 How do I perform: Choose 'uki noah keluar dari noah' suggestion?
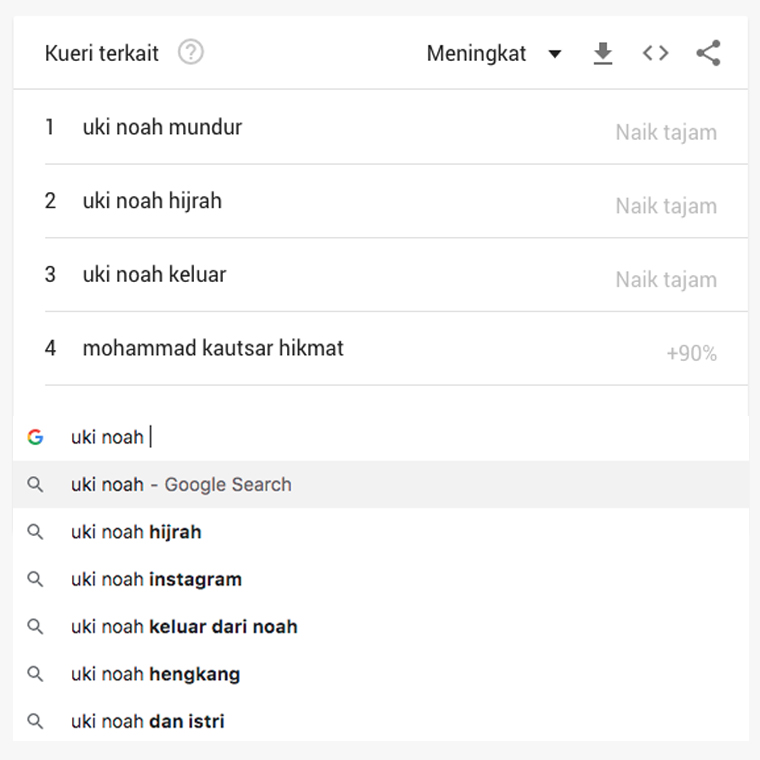tap(184, 627)
